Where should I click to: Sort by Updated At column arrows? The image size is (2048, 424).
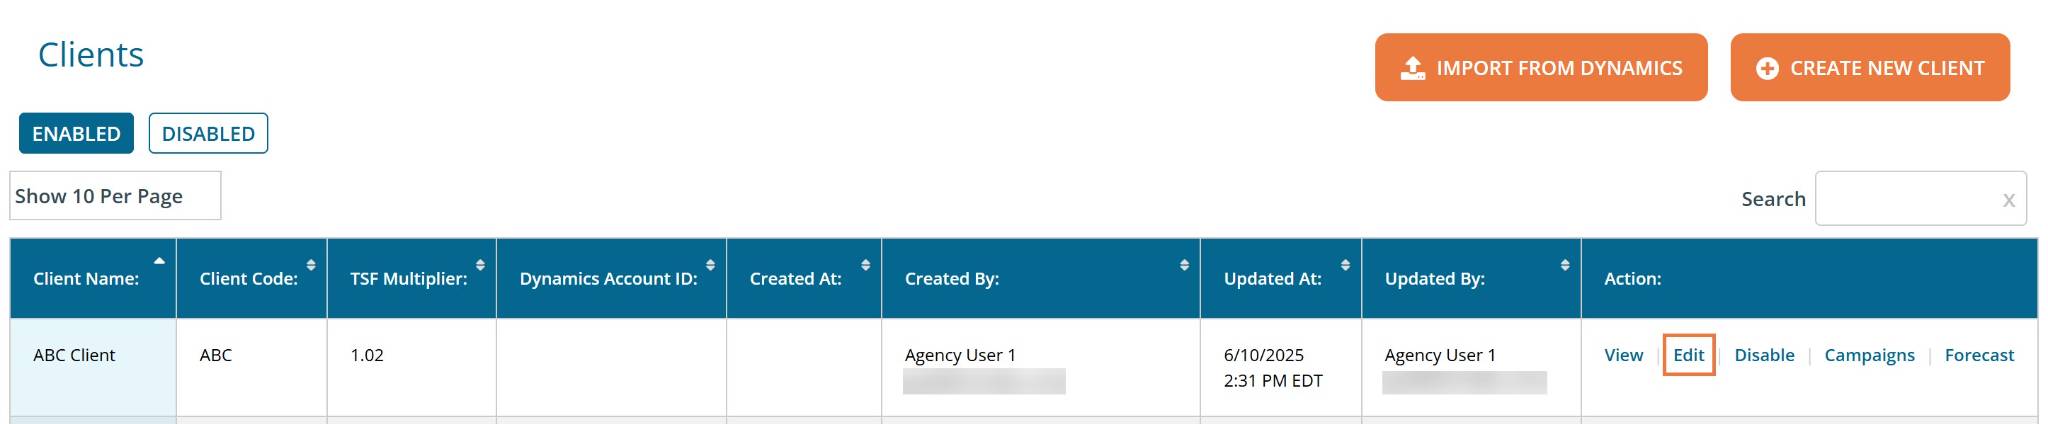tap(1345, 265)
